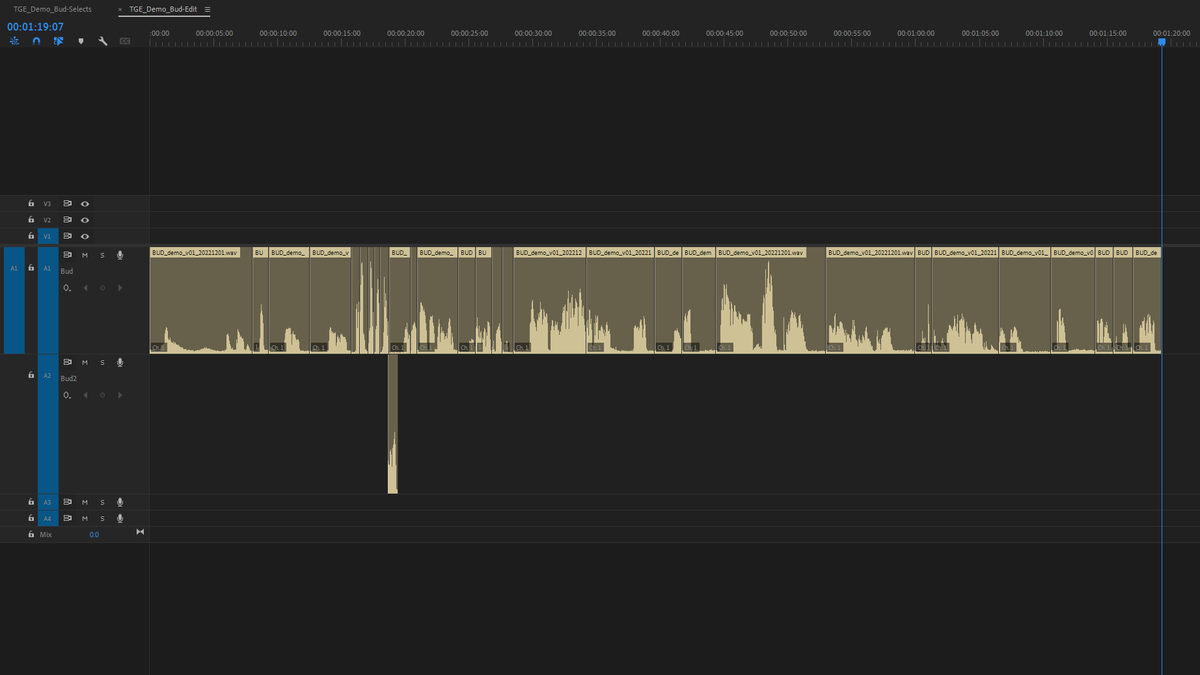1200x675 pixels.
Task: Toggle lock on audio track A3
Action: [31, 502]
